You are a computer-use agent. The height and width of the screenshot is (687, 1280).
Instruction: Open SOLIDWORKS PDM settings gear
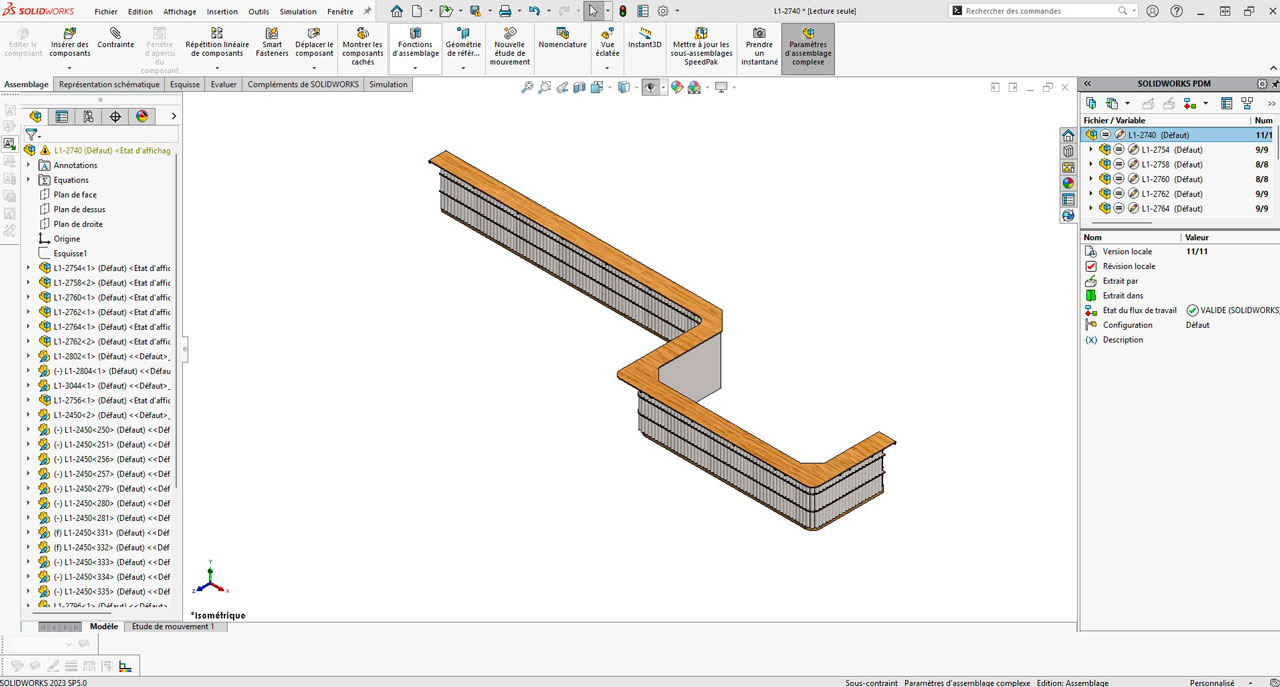(1262, 84)
